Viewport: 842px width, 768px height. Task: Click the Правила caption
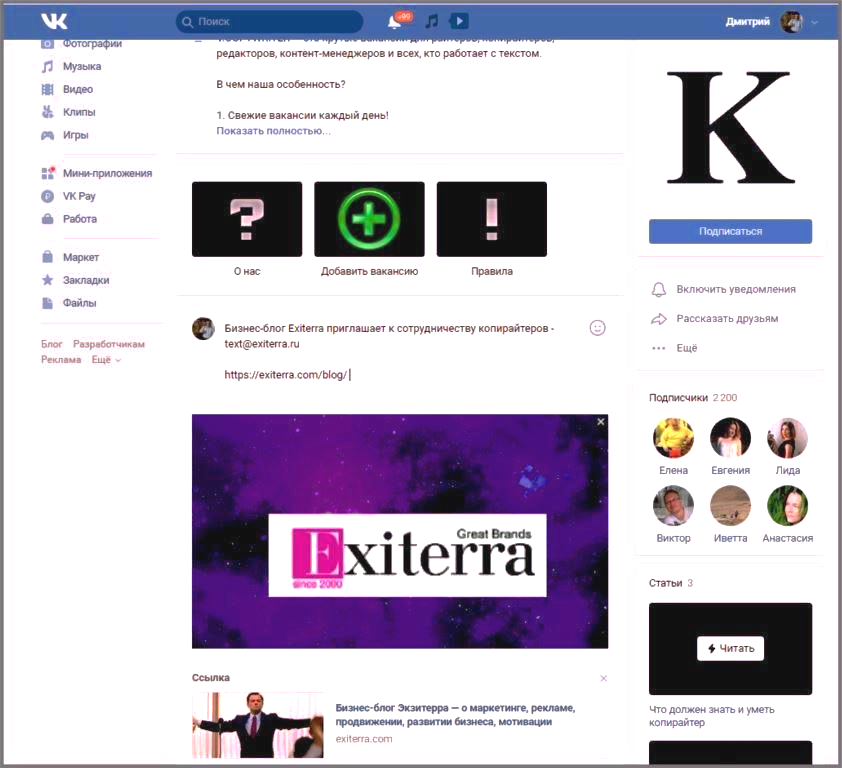(492, 272)
